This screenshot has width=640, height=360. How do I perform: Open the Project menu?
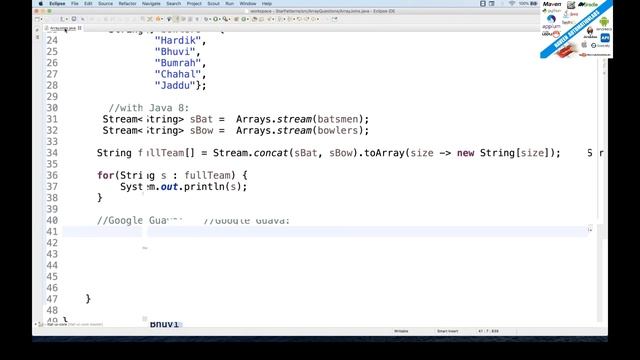coord(194,3)
